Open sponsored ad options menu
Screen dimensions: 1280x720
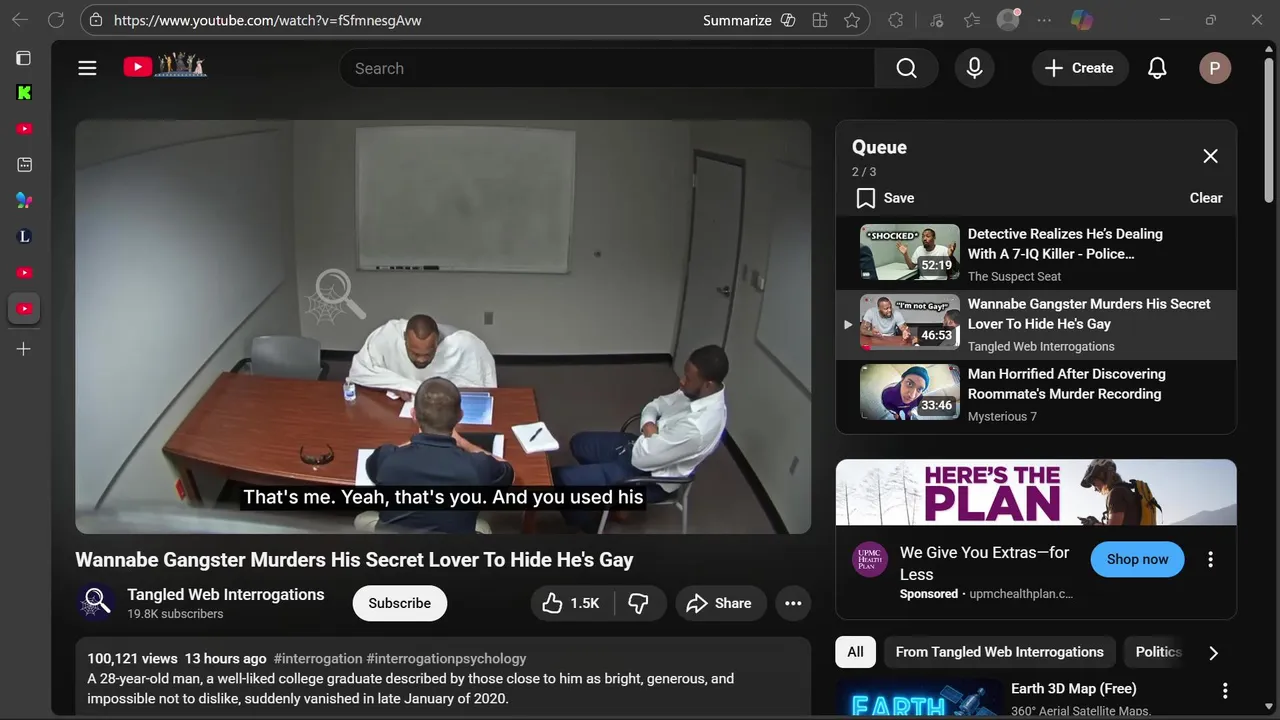(1210, 560)
